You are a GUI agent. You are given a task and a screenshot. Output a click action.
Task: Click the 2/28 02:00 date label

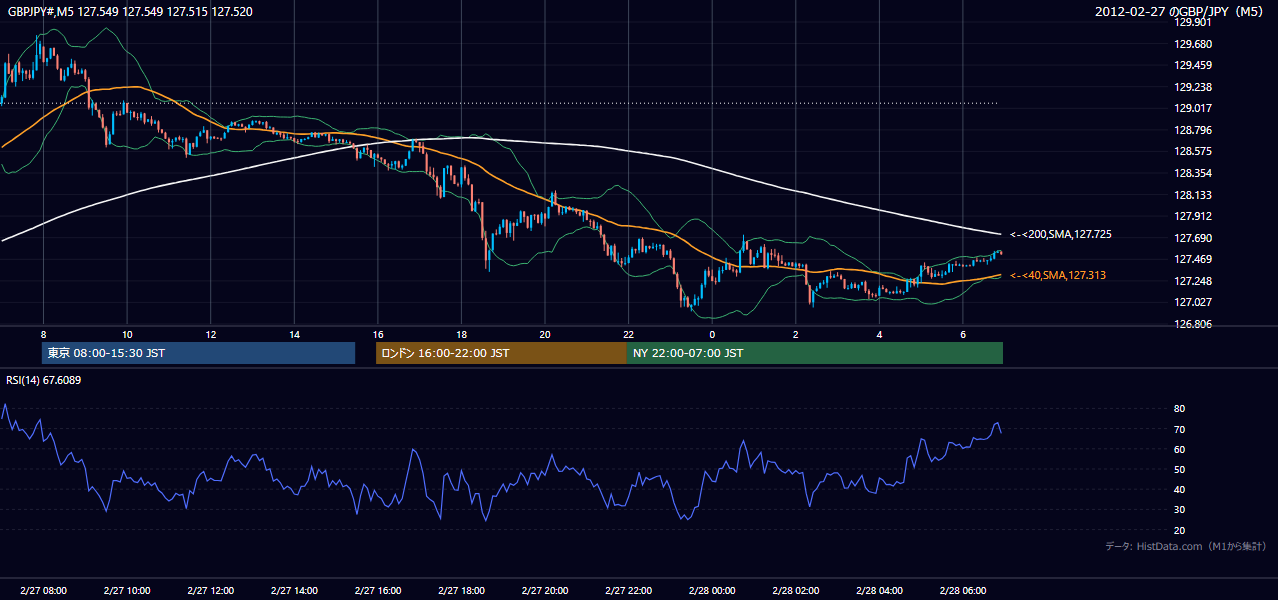pyautogui.click(x=796, y=591)
